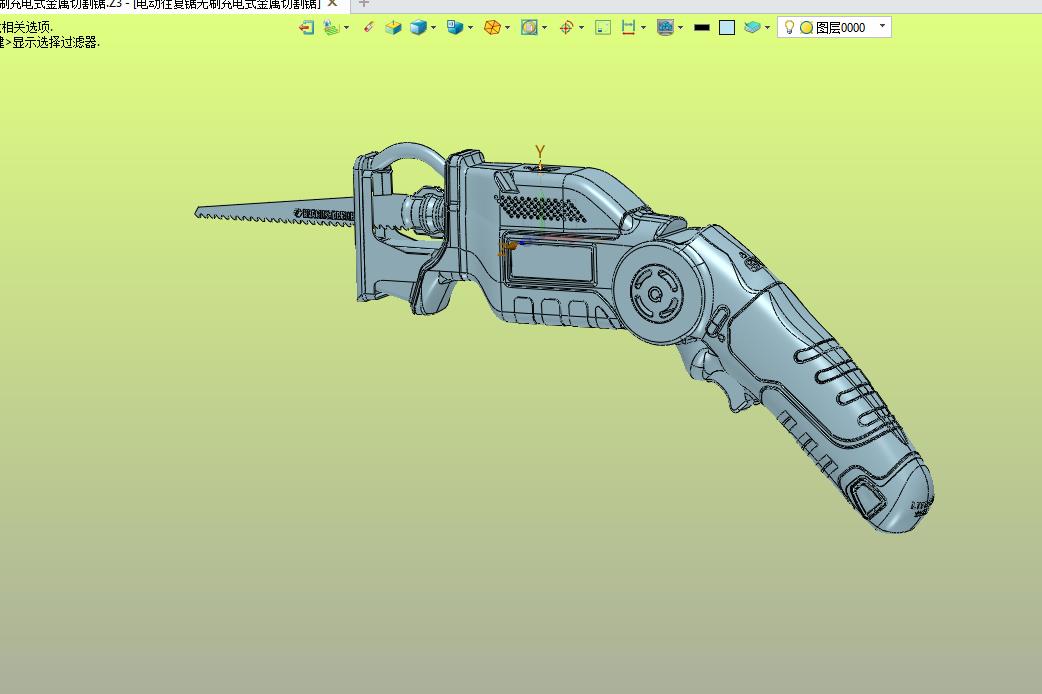Expand dropdown beside dimension measure icon
The width and height of the screenshot is (1042, 694).
click(643, 27)
